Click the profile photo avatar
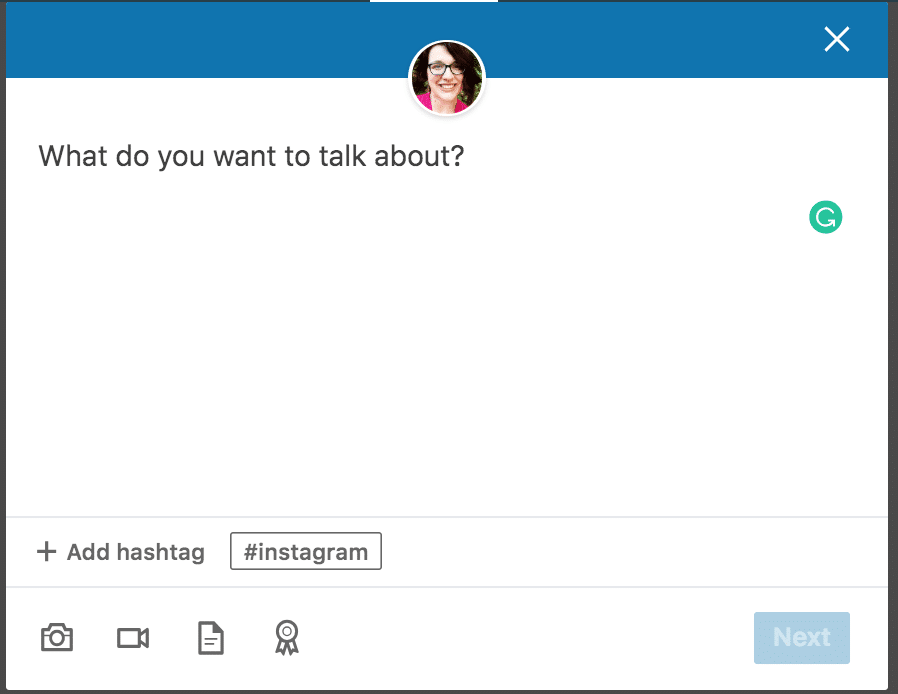898x694 pixels. (446, 78)
